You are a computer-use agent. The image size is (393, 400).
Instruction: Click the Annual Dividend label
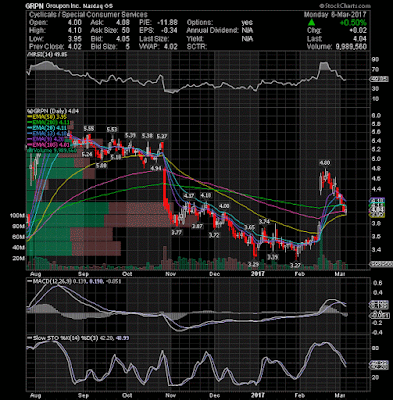pos(213,31)
